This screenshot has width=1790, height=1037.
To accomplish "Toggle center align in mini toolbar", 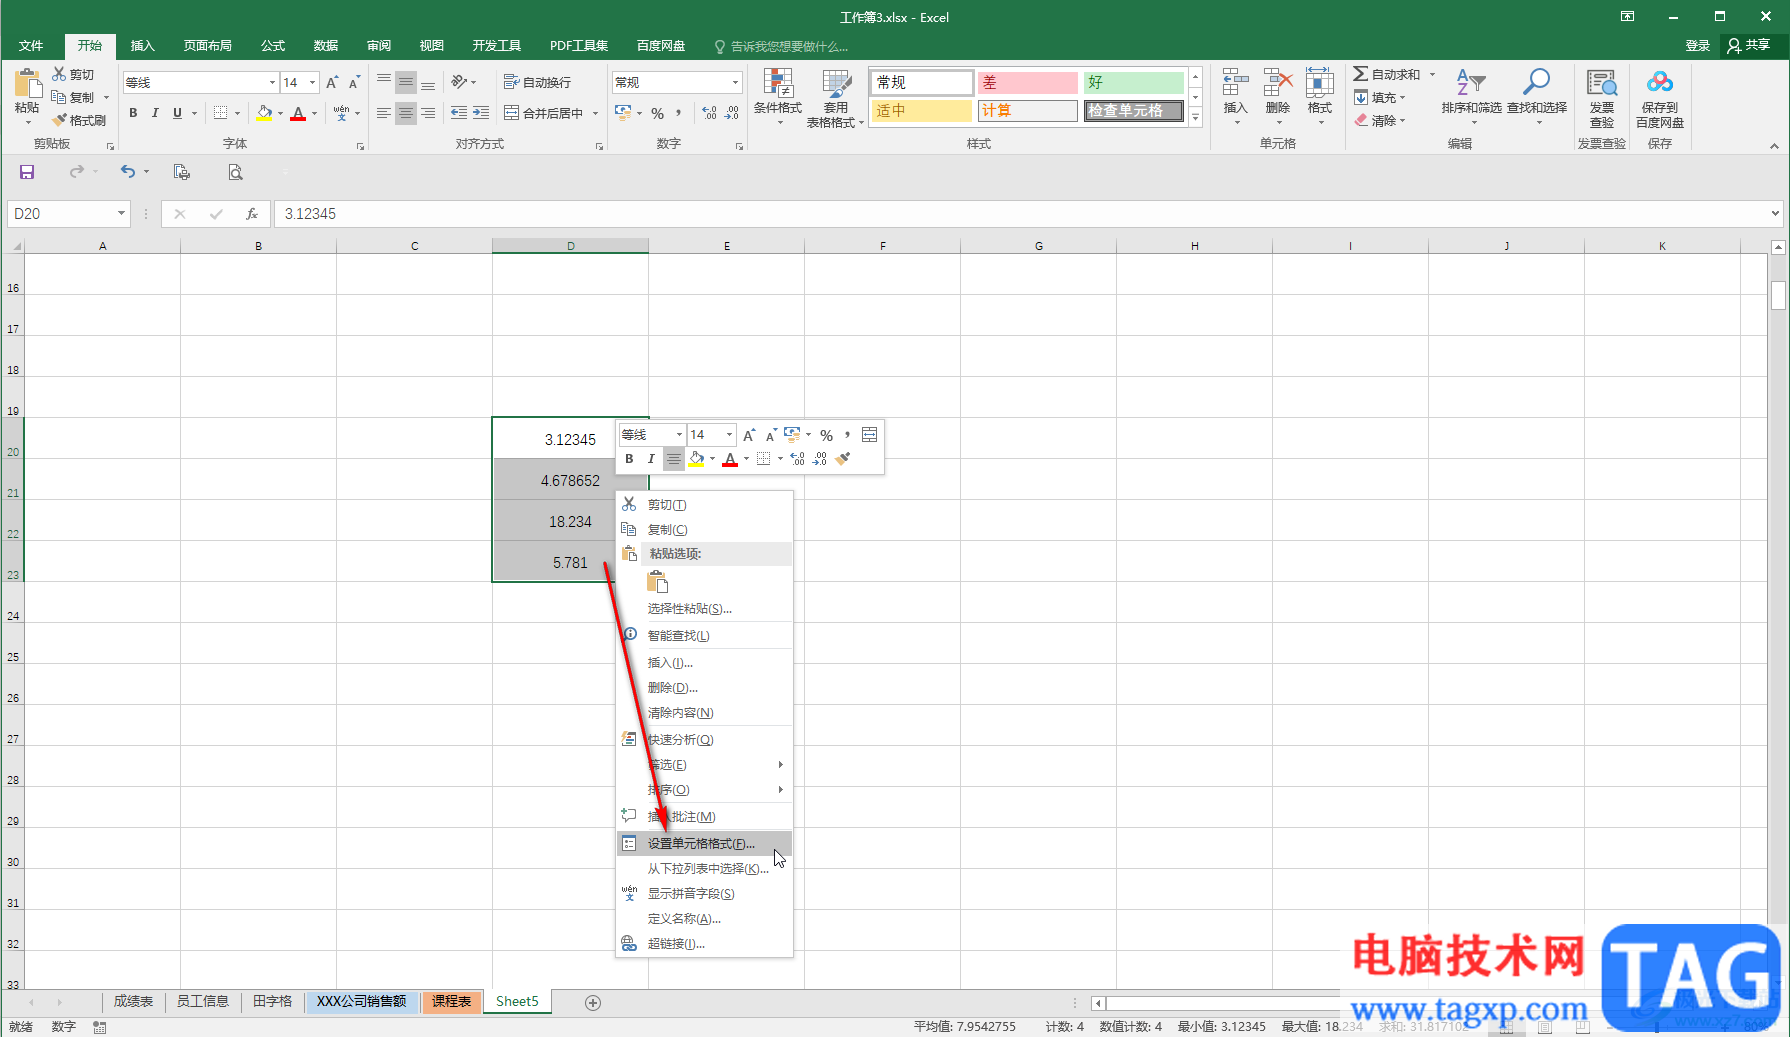I will tap(674, 459).
